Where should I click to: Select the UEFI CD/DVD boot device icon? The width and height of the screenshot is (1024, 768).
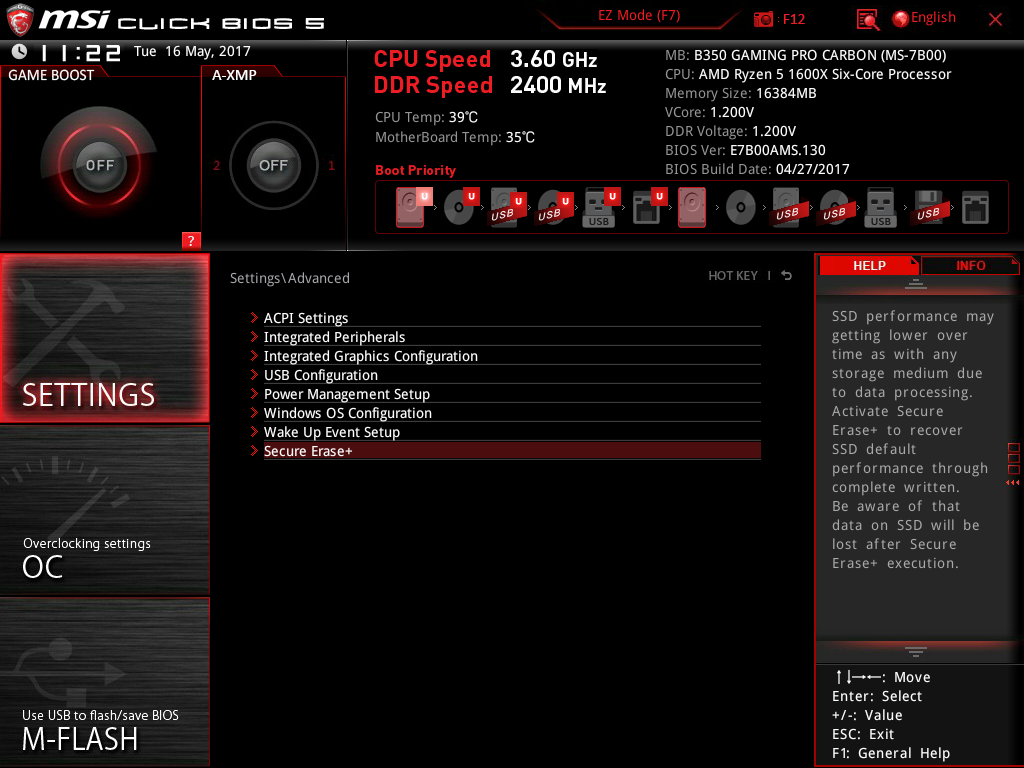pos(460,207)
